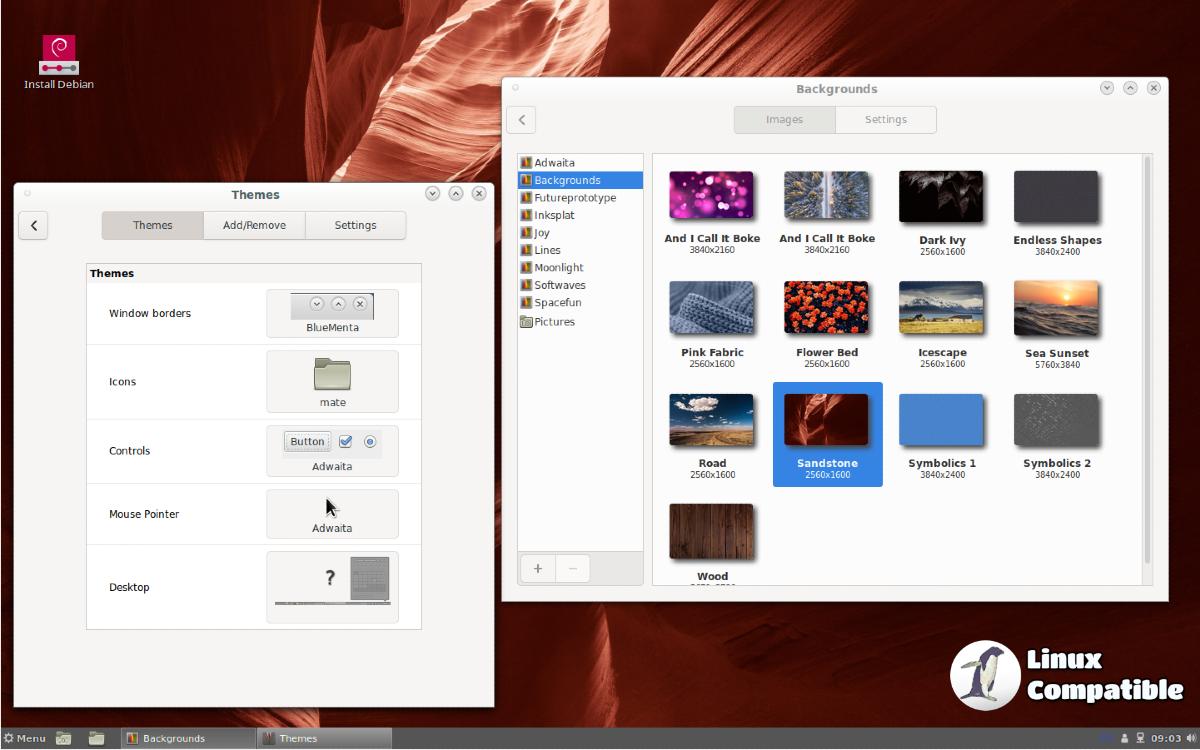1200x750 pixels.
Task: Open the volume icon in system tray
Action: coord(1190,738)
